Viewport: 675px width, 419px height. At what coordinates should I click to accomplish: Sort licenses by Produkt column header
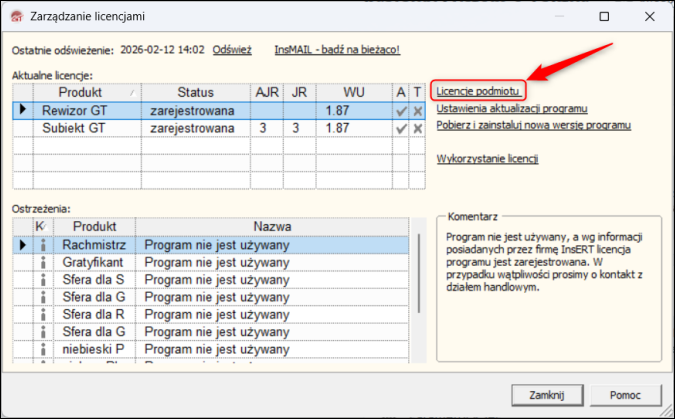87,93
